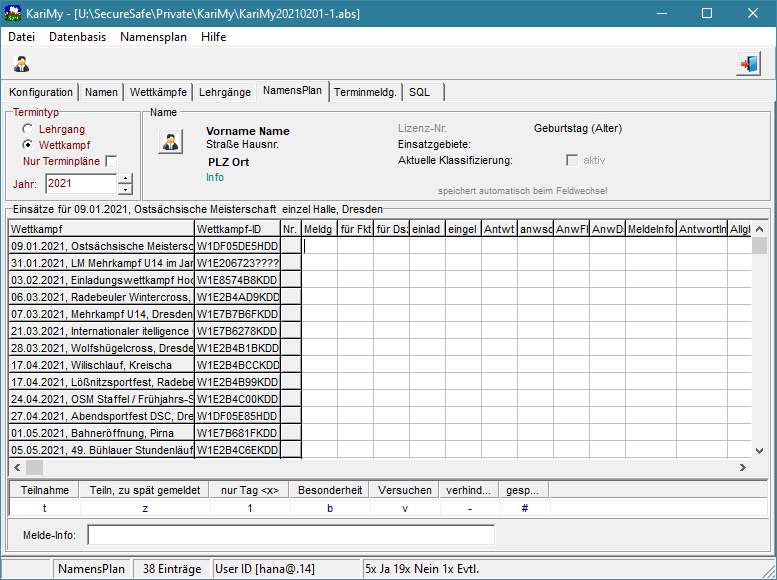Click Teiln, zu spät gemeldet button
Image resolution: width=777 pixels, height=580 pixels.
coord(145,490)
